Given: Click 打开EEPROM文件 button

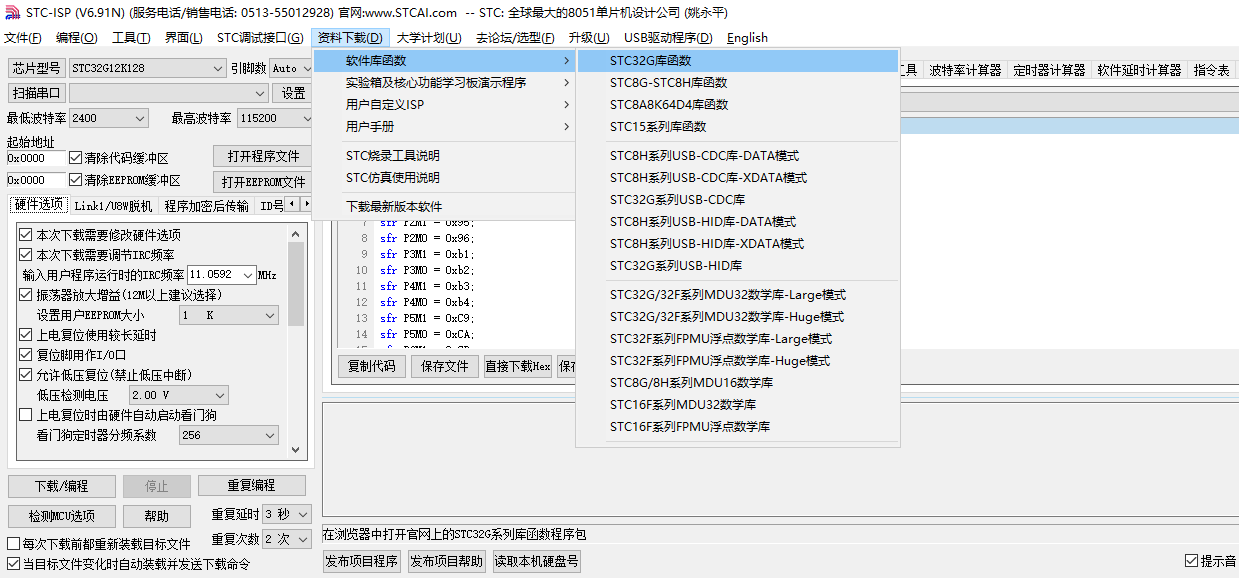Looking at the screenshot, I should [x=263, y=182].
